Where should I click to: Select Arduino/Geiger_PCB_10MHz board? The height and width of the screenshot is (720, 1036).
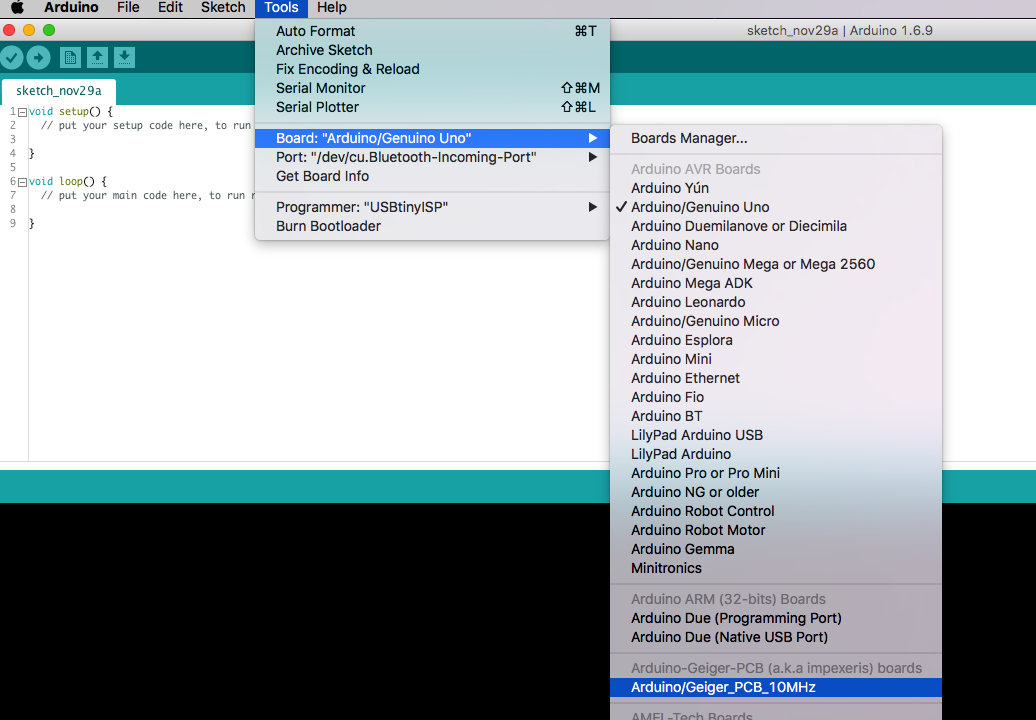(x=776, y=688)
